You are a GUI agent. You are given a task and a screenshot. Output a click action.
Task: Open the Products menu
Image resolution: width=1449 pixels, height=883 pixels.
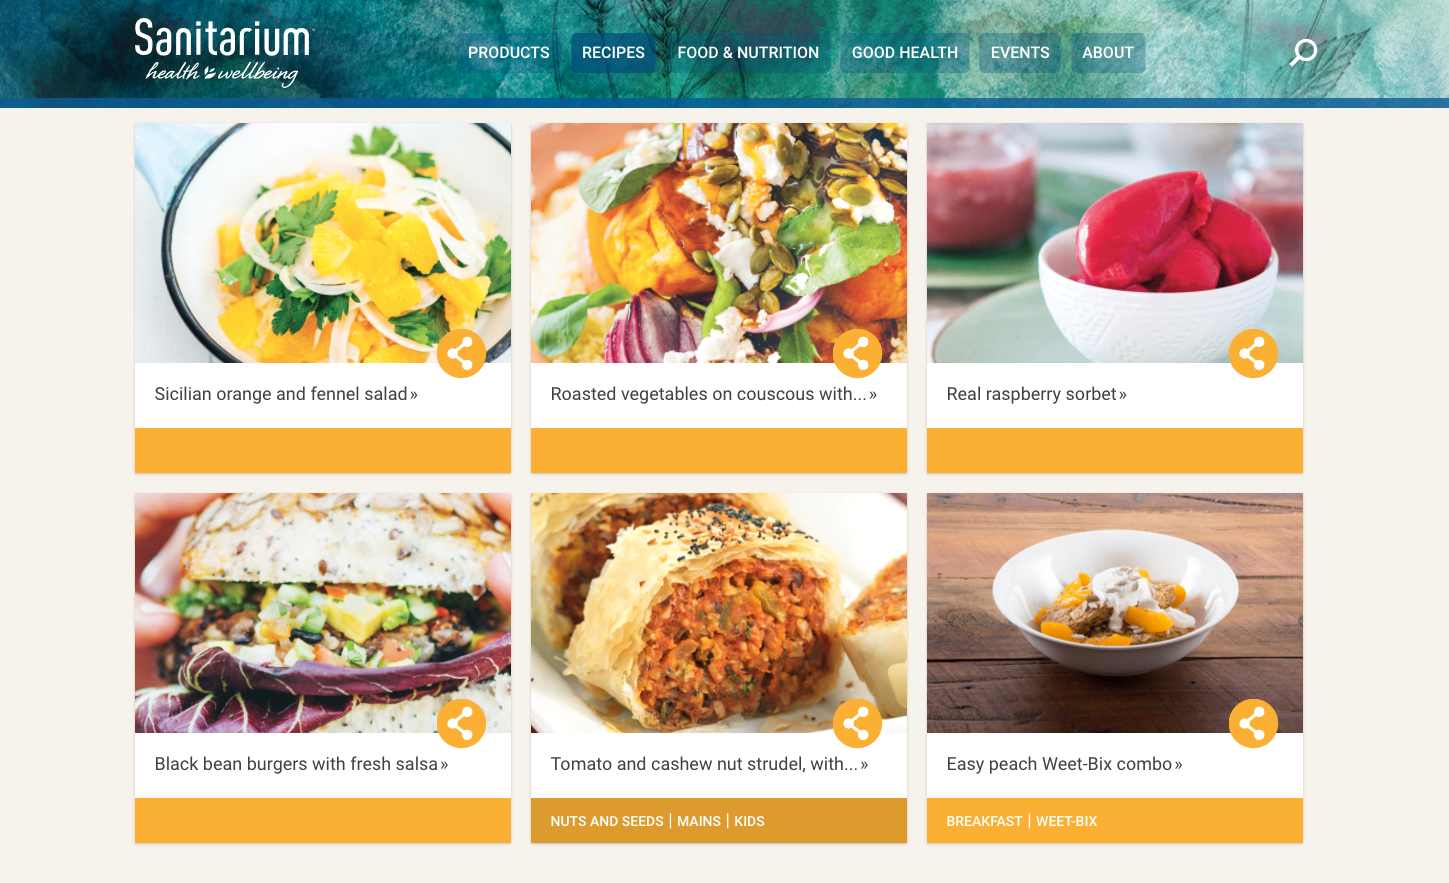pos(509,53)
